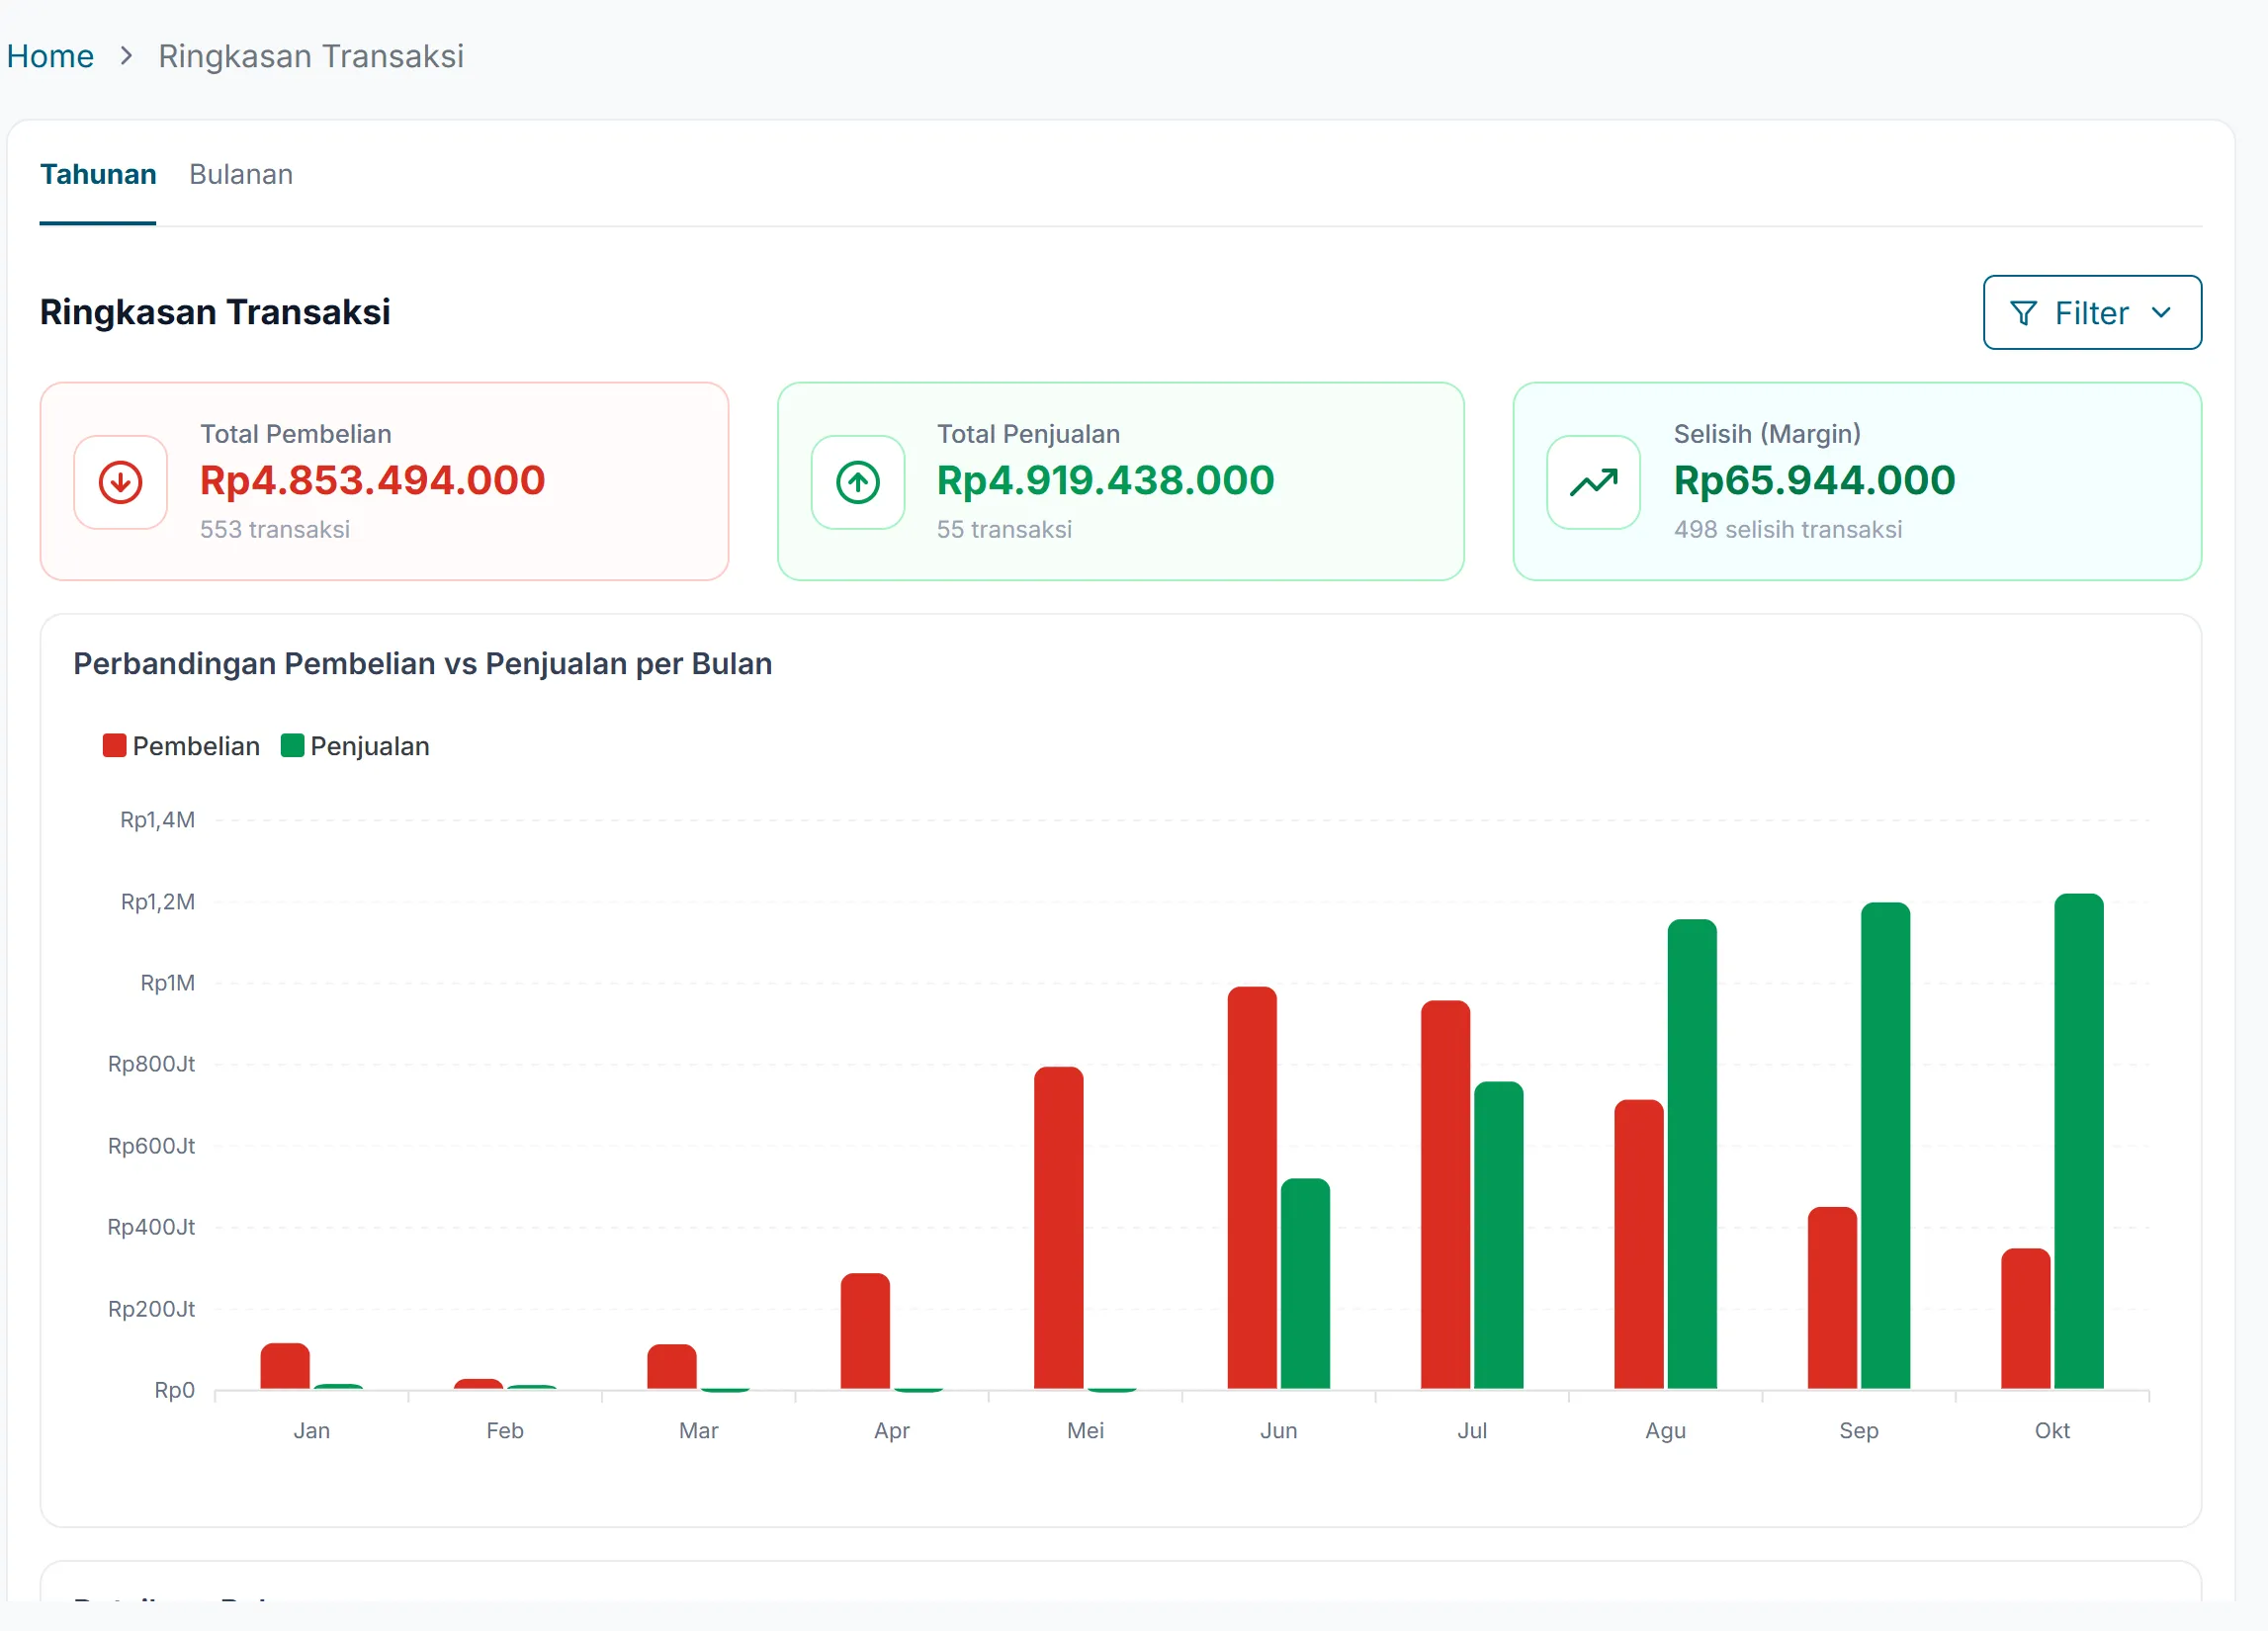Toggle the green Penjualan legend swatch
Viewport: 2268px width, 1631px height.
292,746
